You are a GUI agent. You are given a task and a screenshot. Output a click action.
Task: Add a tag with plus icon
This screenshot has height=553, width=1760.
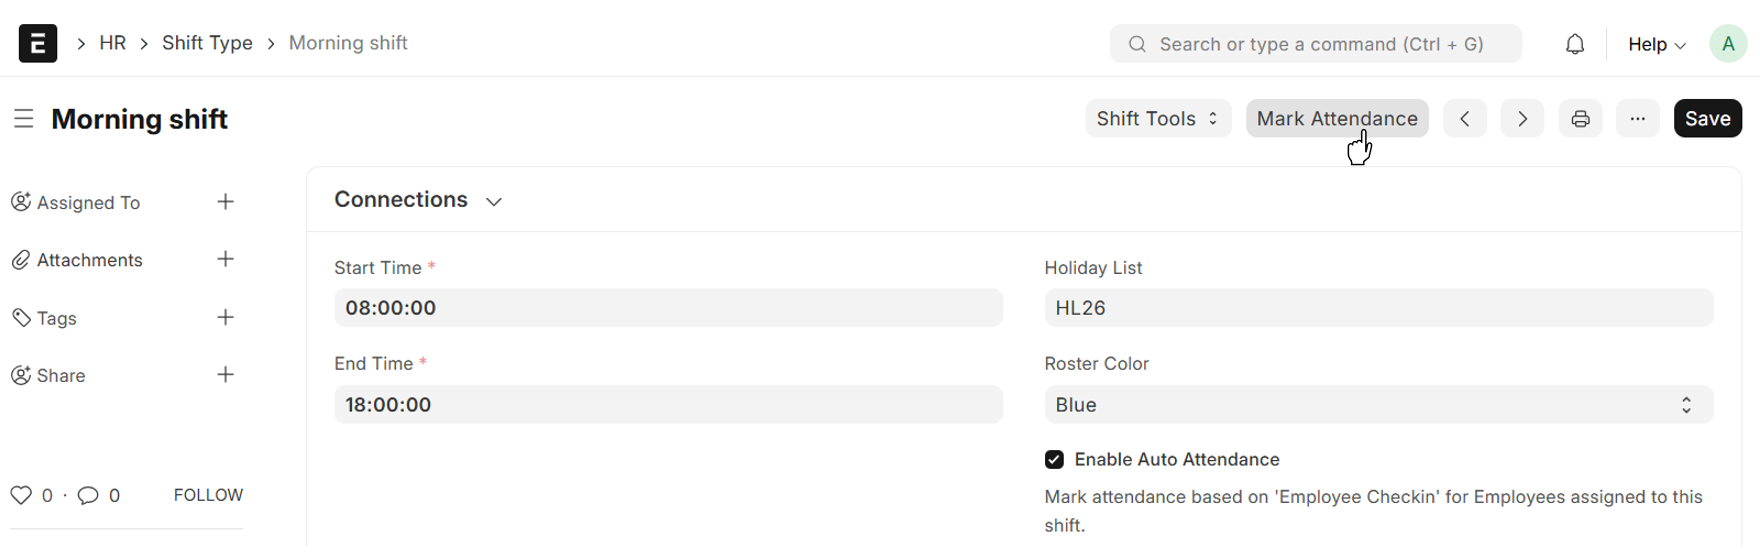point(226,318)
